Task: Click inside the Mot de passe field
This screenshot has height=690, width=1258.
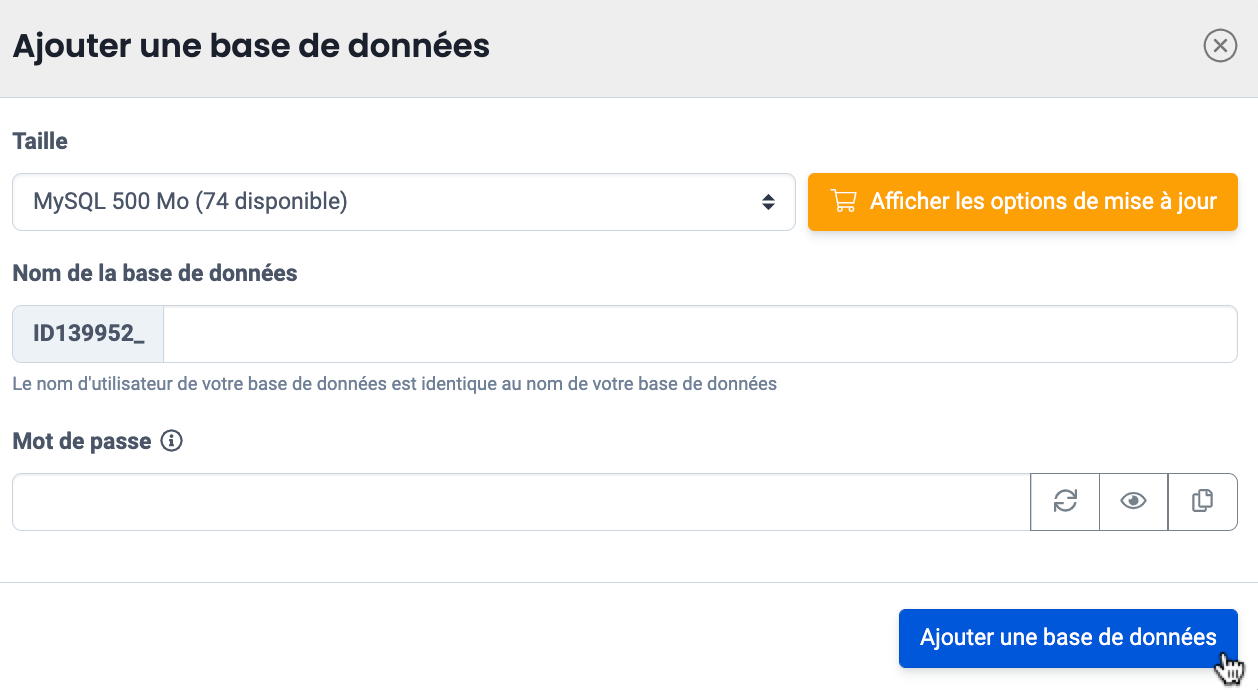Action: tap(520, 502)
